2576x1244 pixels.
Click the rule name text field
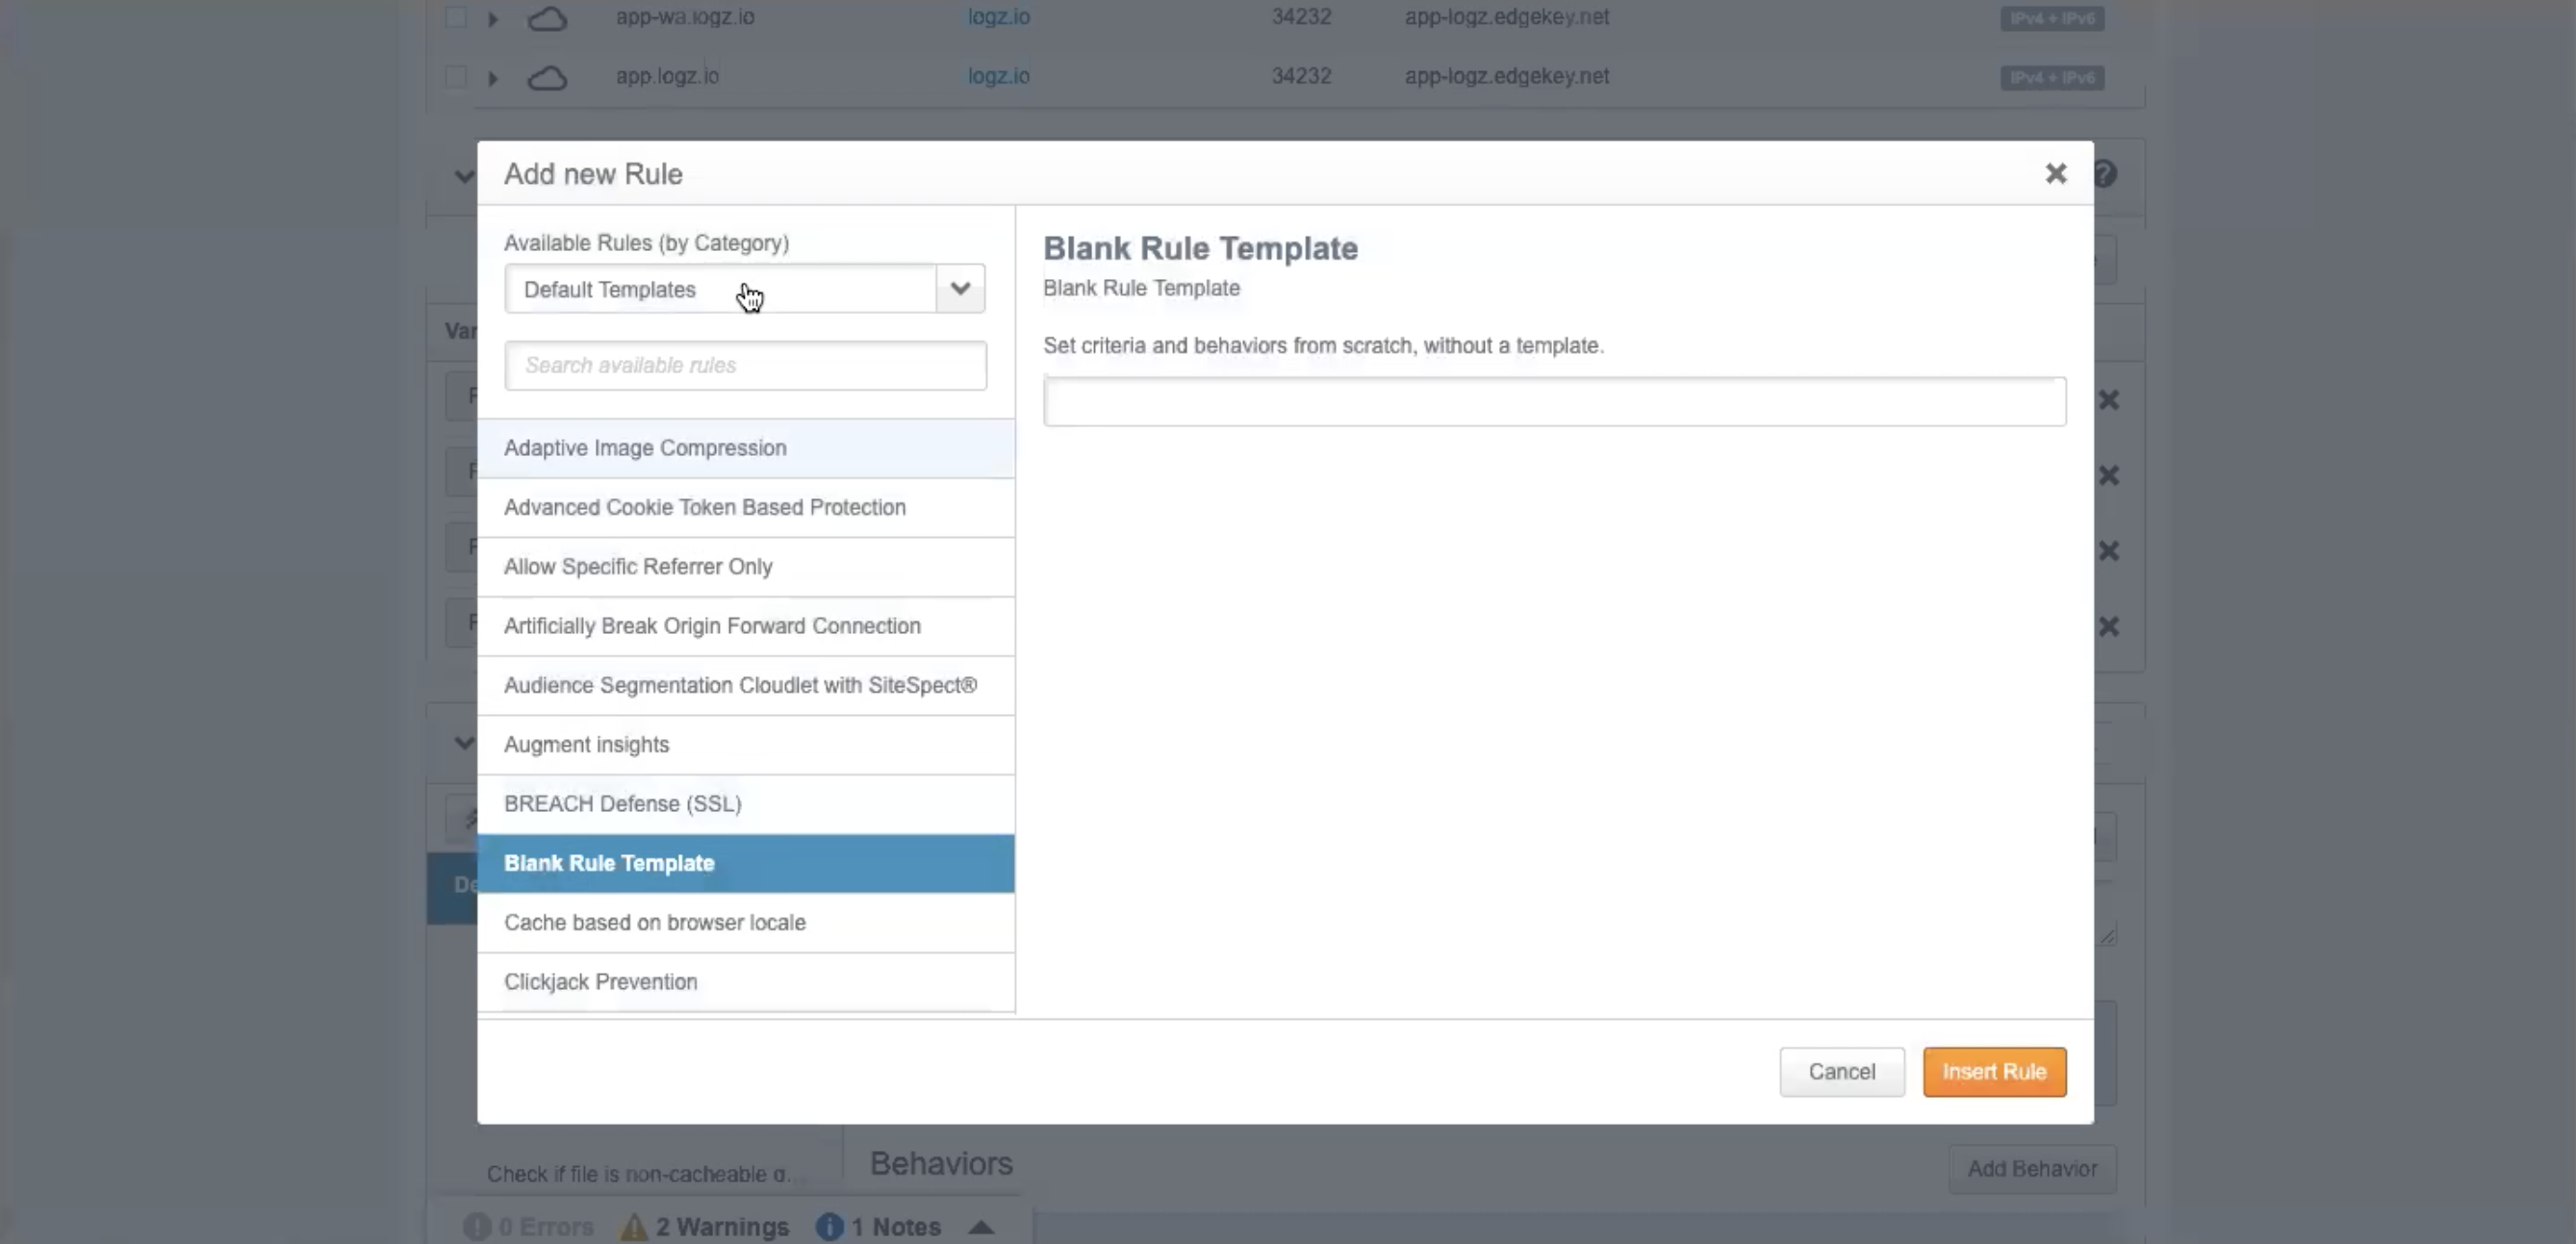pos(1554,402)
